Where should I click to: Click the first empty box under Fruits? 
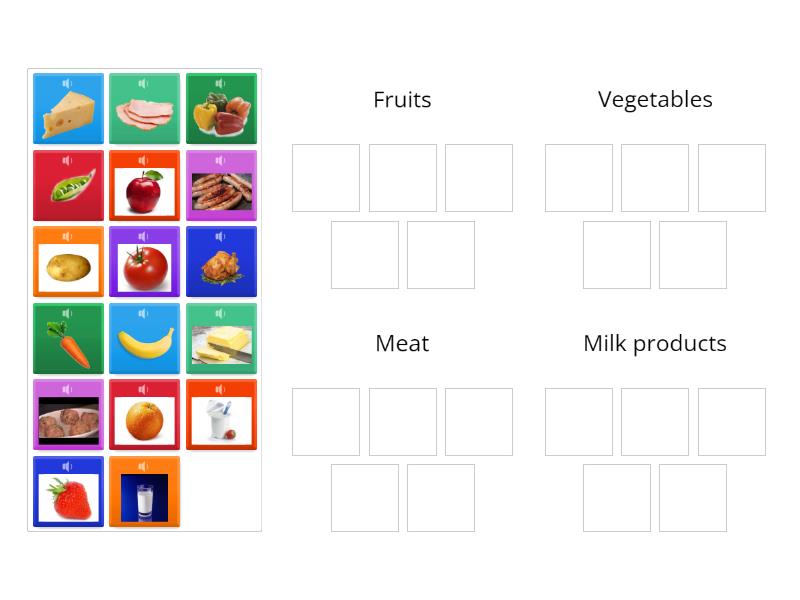point(326,178)
